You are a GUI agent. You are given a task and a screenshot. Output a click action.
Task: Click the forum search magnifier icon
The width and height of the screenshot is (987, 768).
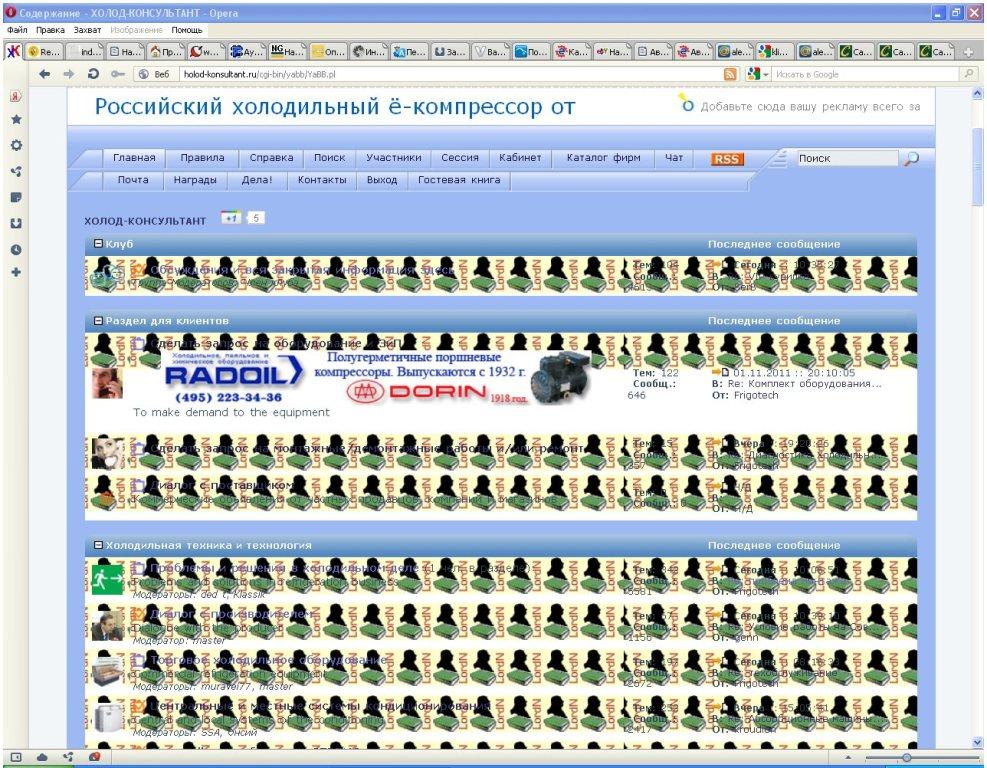click(x=911, y=159)
